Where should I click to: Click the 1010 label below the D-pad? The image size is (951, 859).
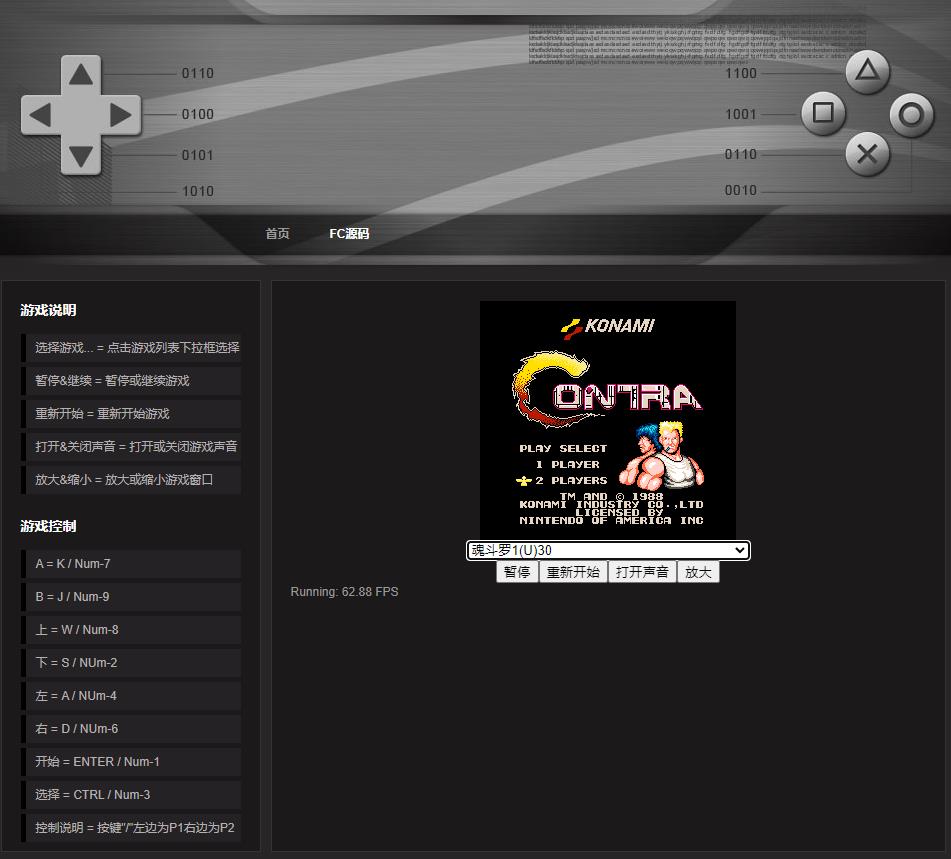coord(198,191)
